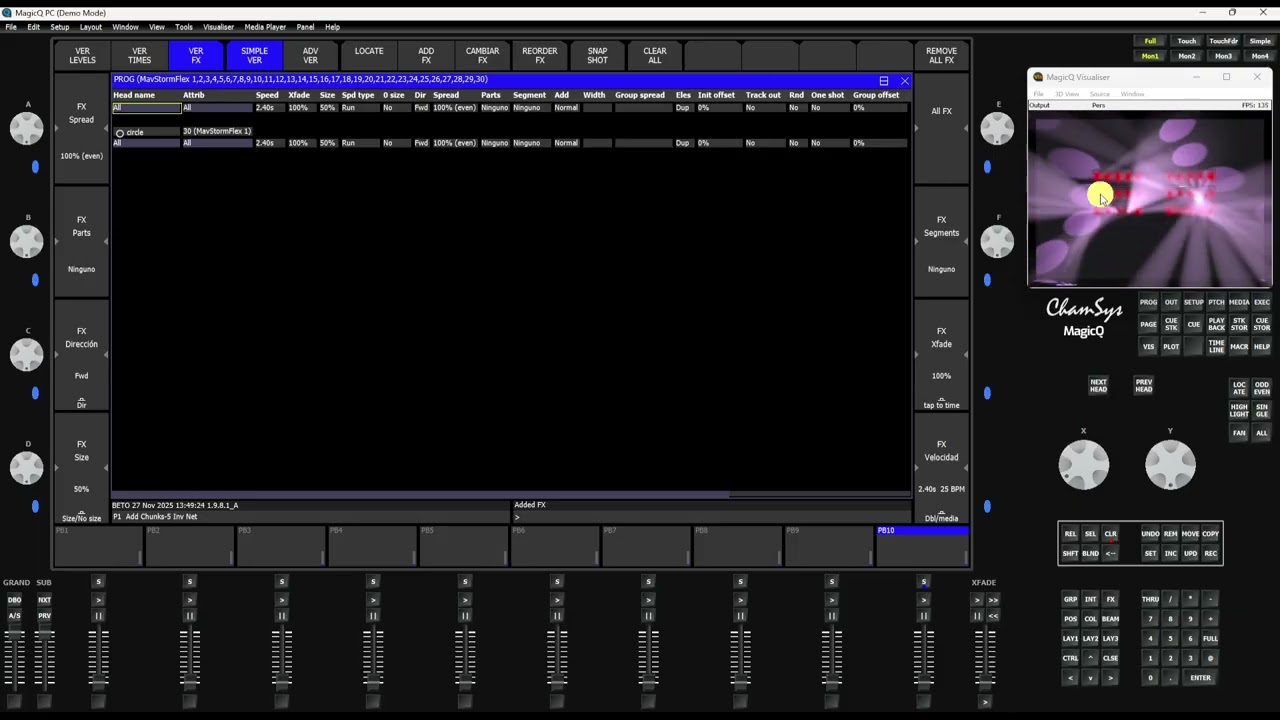Click the REORDER FX button
The height and width of the screenshot is (720, 1280).
pyautogui.click(x=540, y=55)
